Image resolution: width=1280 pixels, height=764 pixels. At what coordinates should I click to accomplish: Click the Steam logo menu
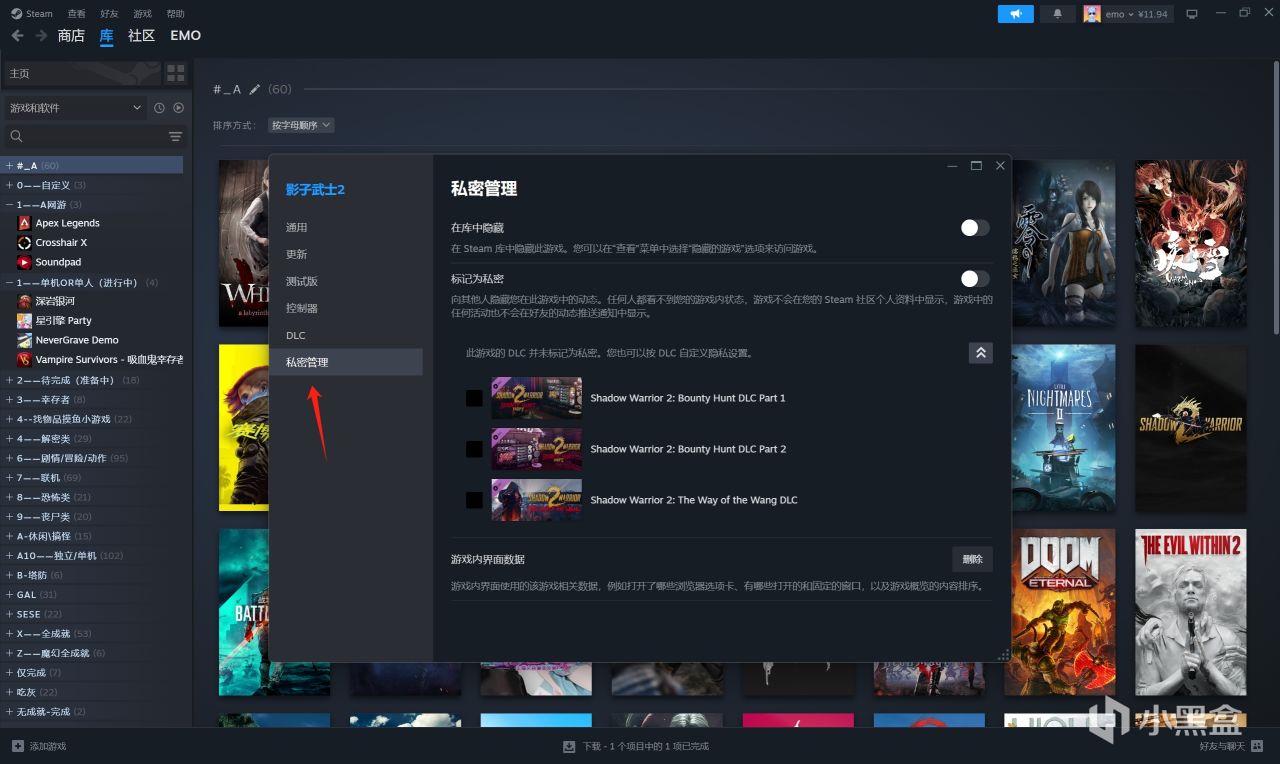(32, 14)
